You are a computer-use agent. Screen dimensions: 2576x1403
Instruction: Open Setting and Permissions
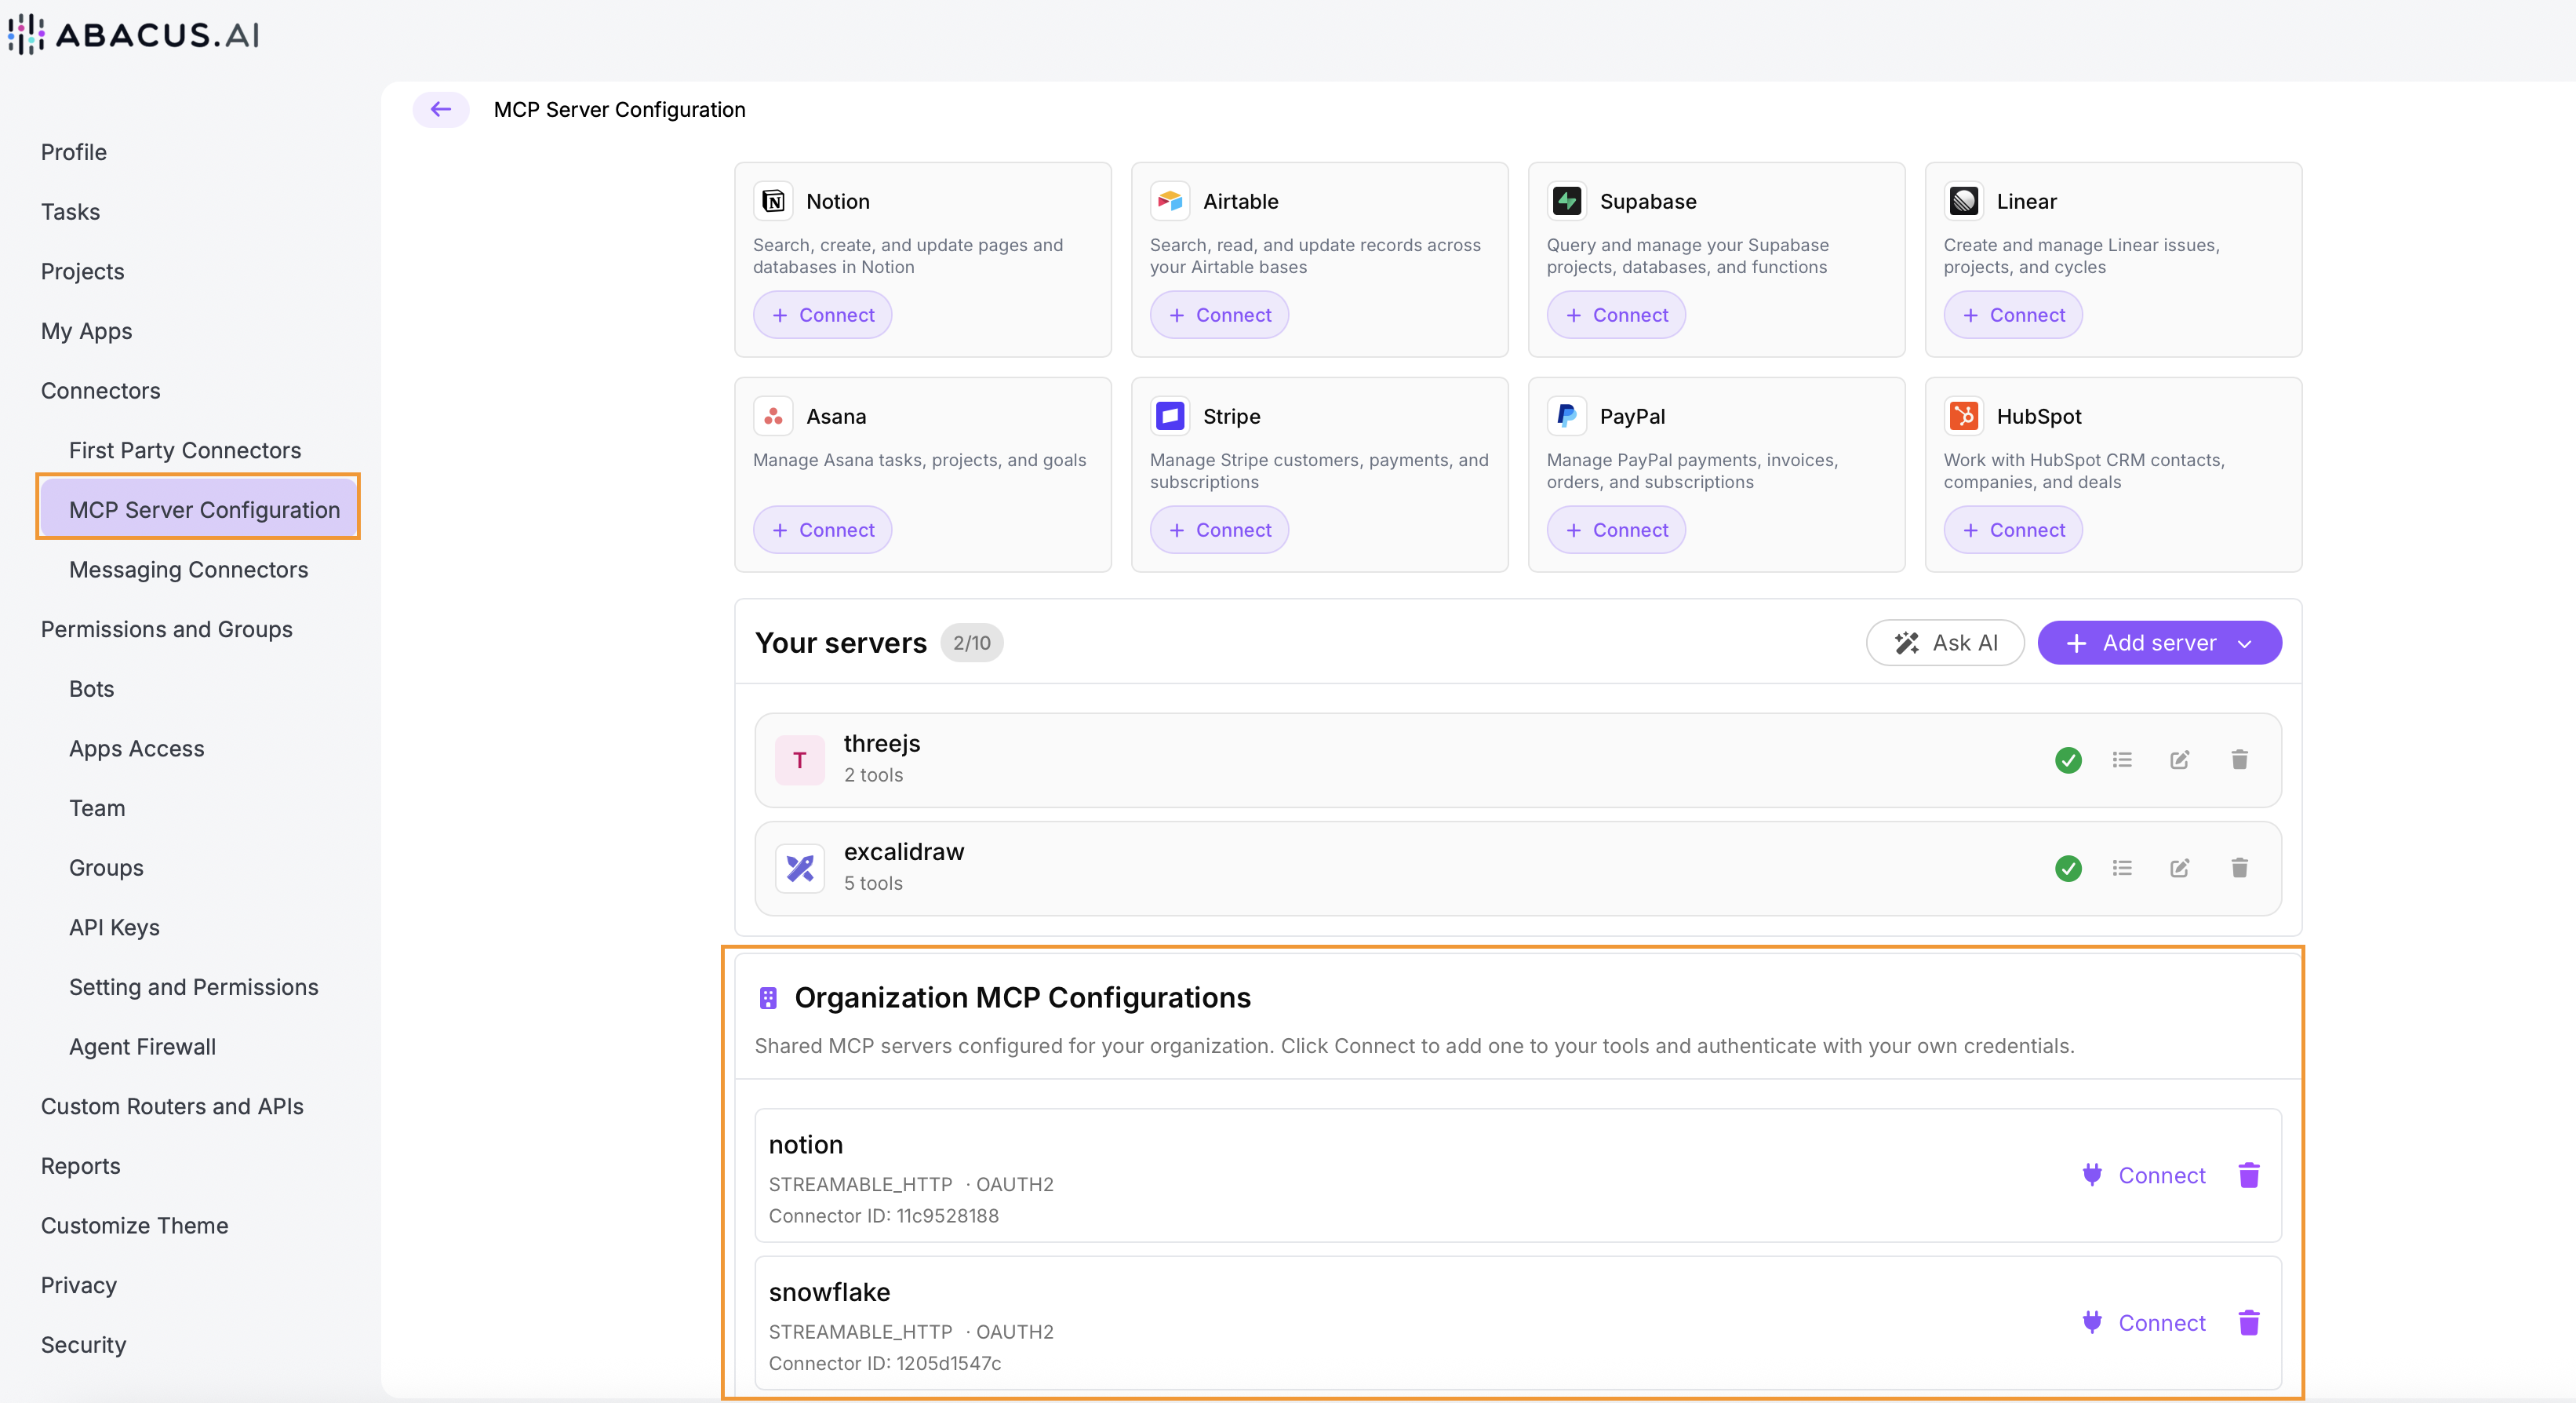click(x=194, y=987)
